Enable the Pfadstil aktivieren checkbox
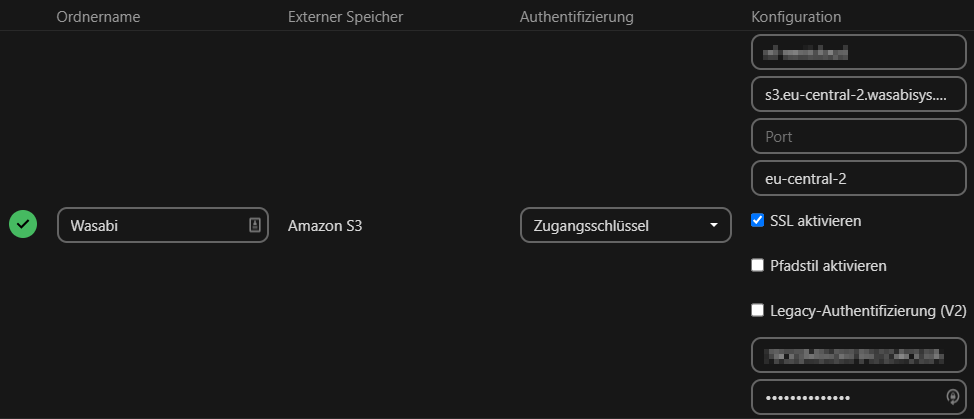Viewport: 974px width, 419px height. coord(758,265)
